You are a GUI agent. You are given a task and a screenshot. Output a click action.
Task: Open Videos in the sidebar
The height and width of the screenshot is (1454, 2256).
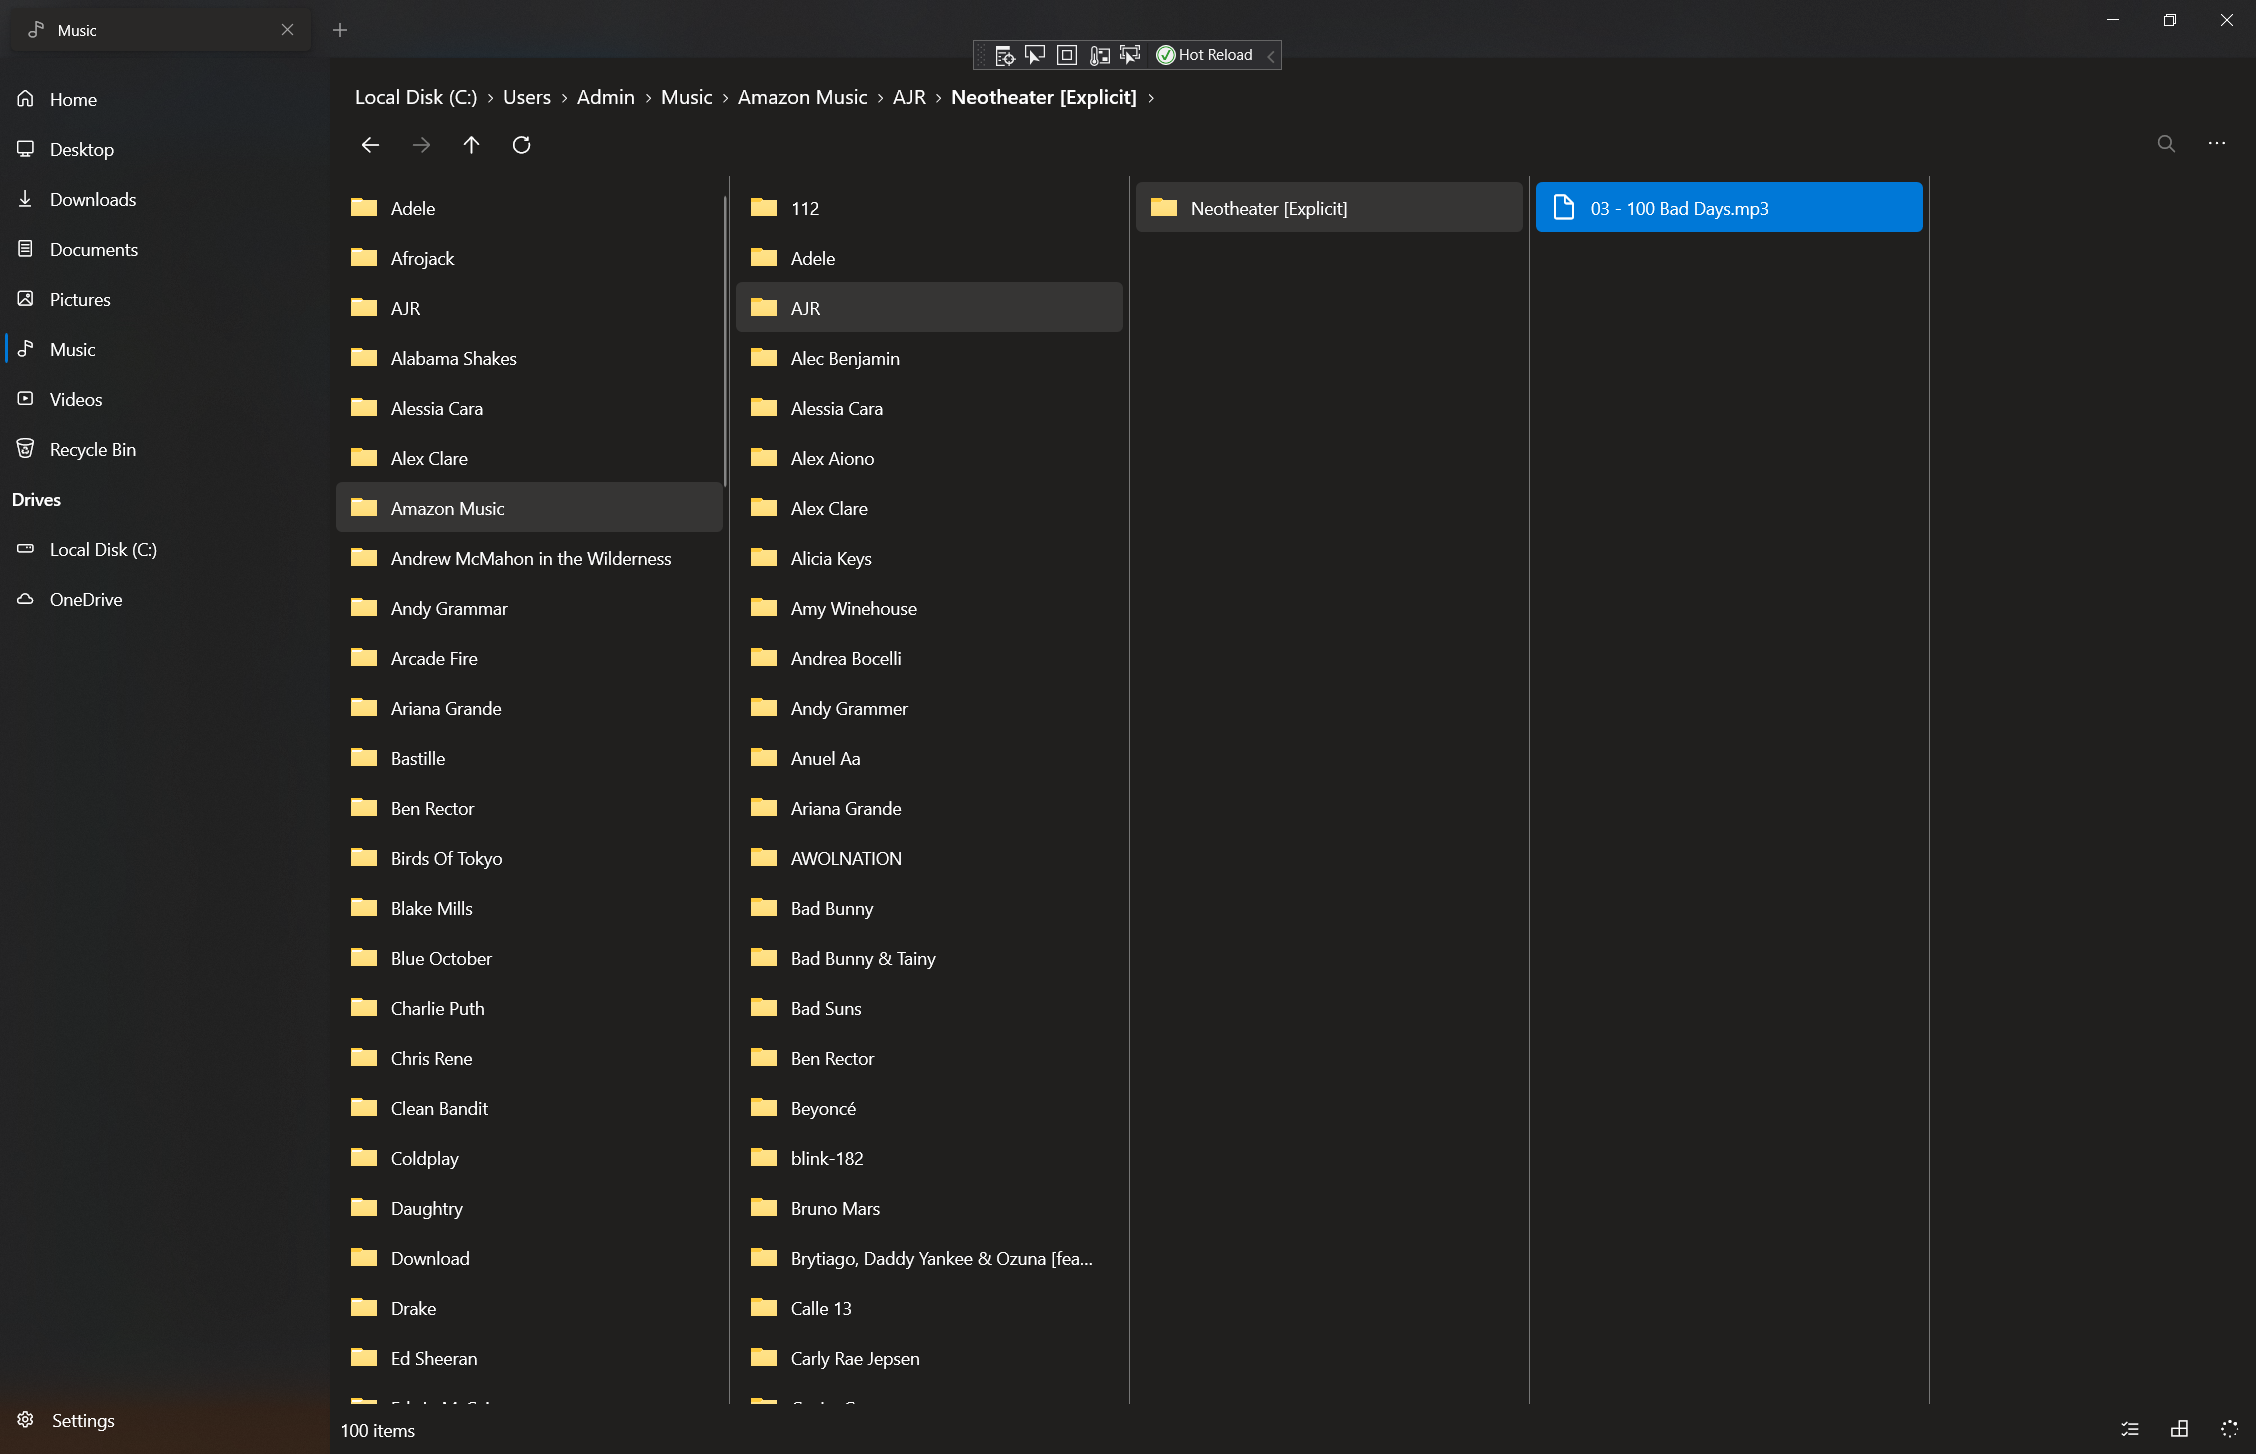pyautogui.click(x=165, y=399)
